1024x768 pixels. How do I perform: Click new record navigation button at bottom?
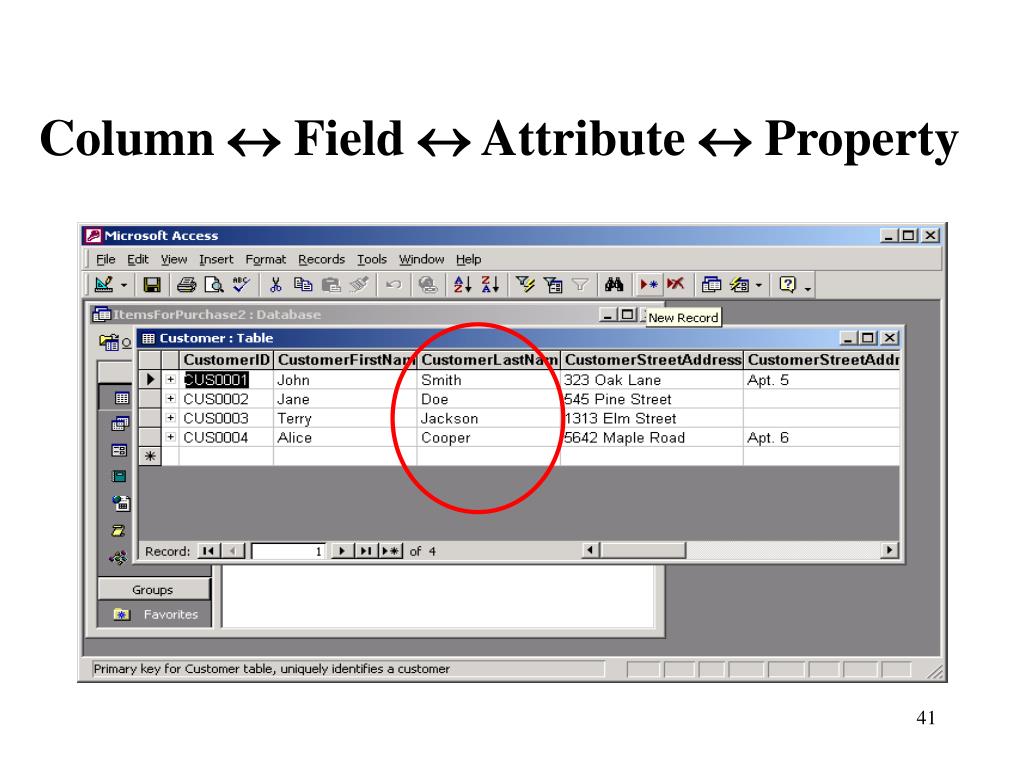pos(391,551)
